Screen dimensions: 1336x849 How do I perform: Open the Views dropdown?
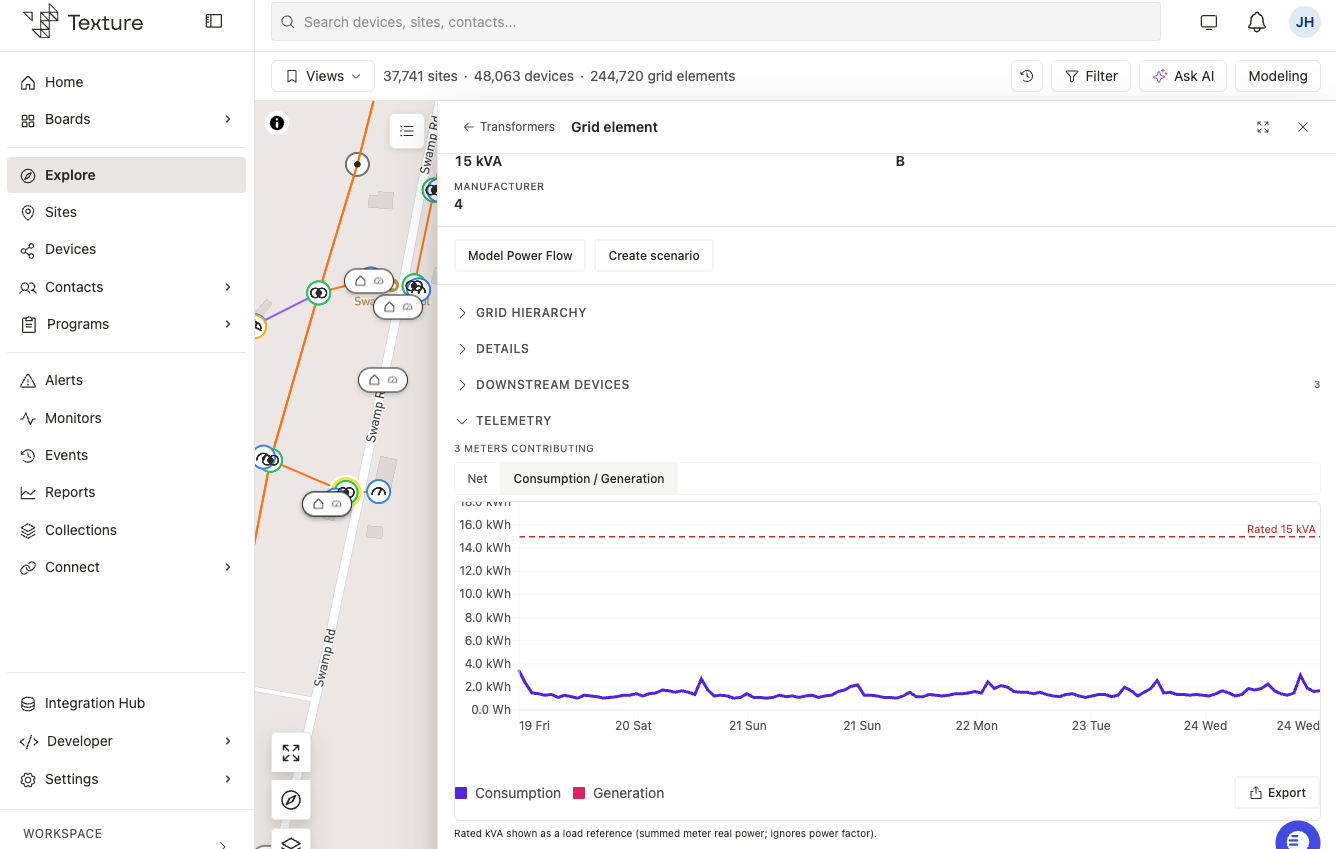click(x=323, y=76)
